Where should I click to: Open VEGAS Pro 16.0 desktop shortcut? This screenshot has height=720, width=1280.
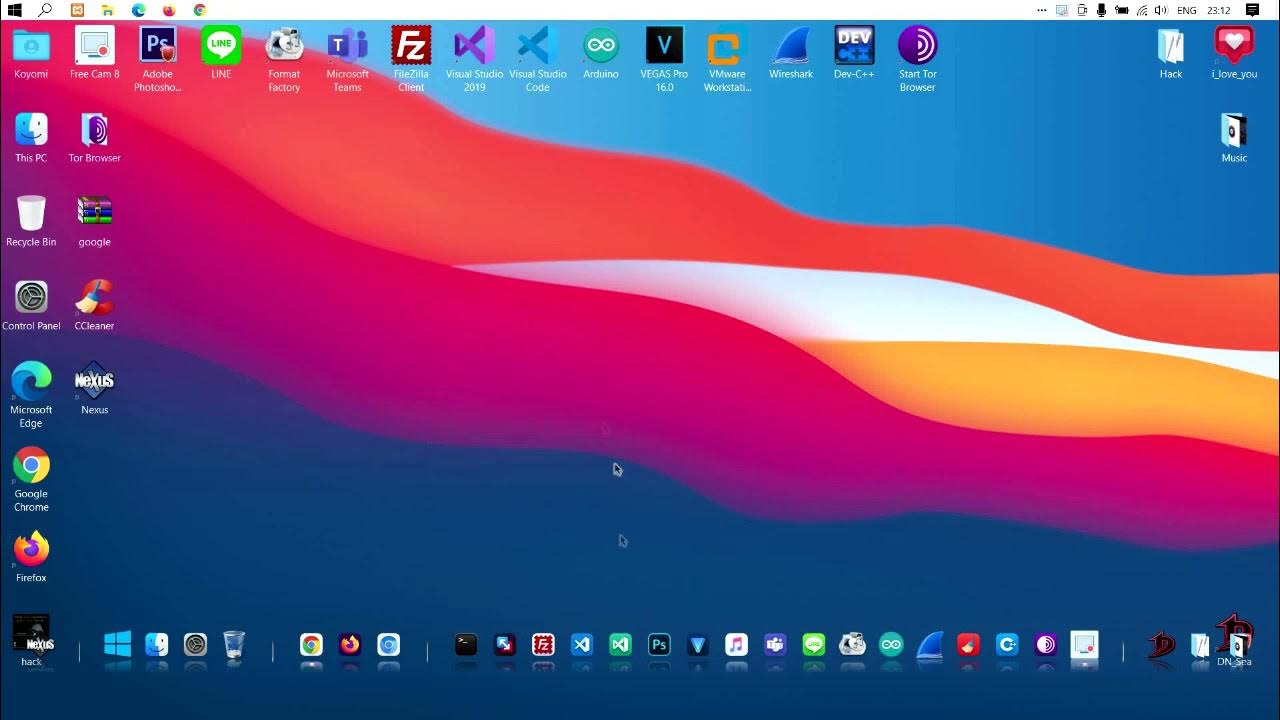click(664, 59)
